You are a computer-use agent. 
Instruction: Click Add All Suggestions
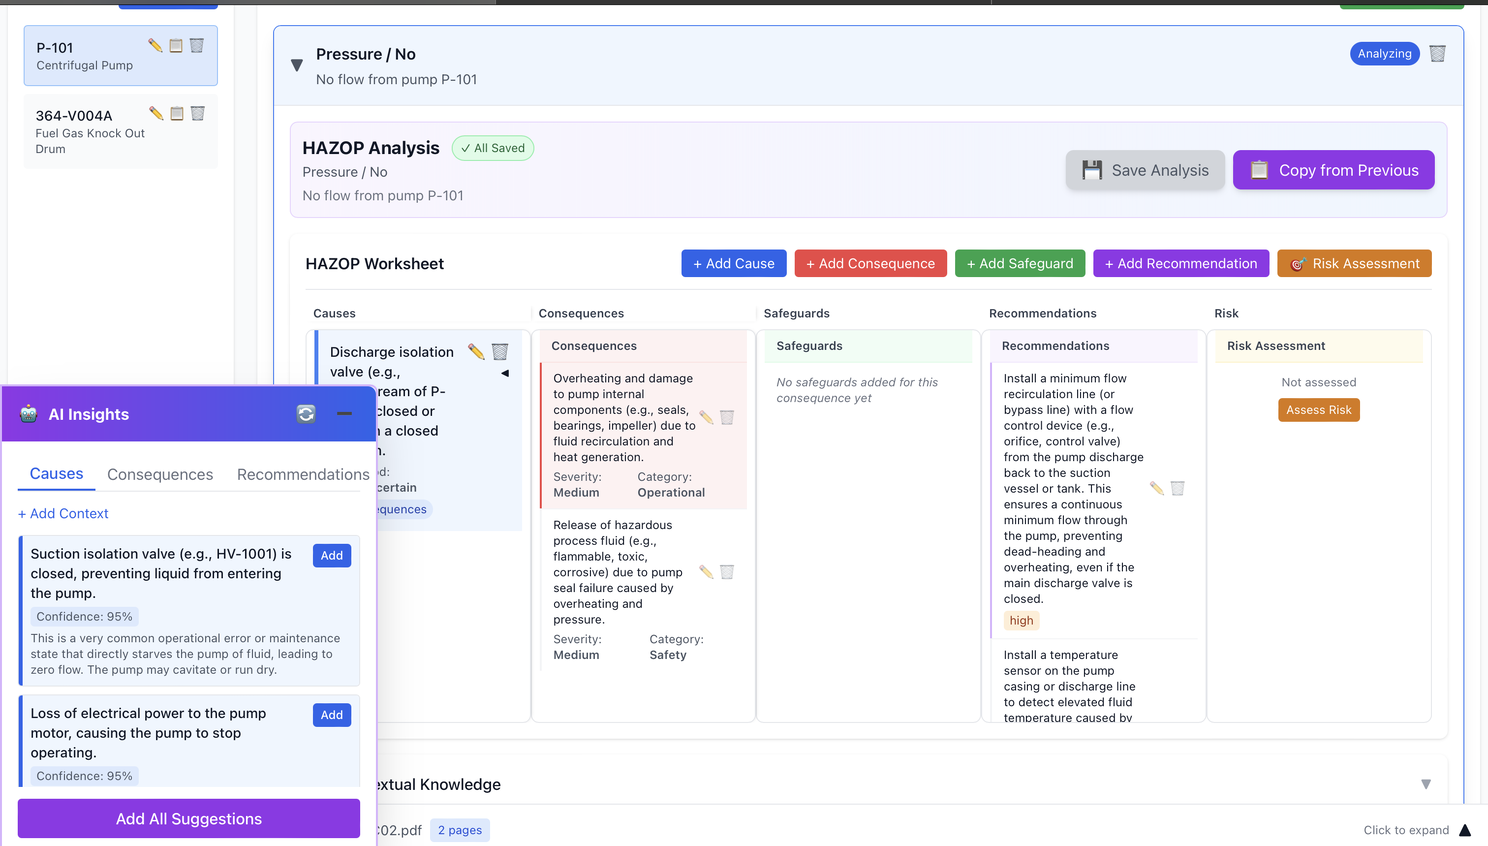[x=188, y=818]
